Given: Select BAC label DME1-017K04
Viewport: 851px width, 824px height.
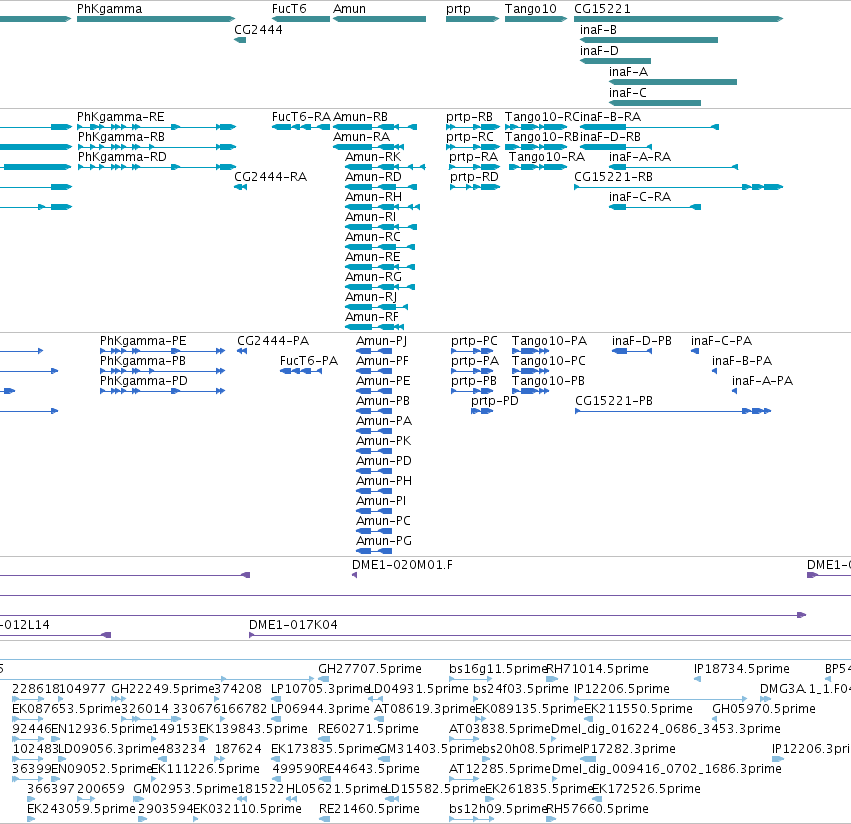Looking at the screenshot, I should 293,625.
